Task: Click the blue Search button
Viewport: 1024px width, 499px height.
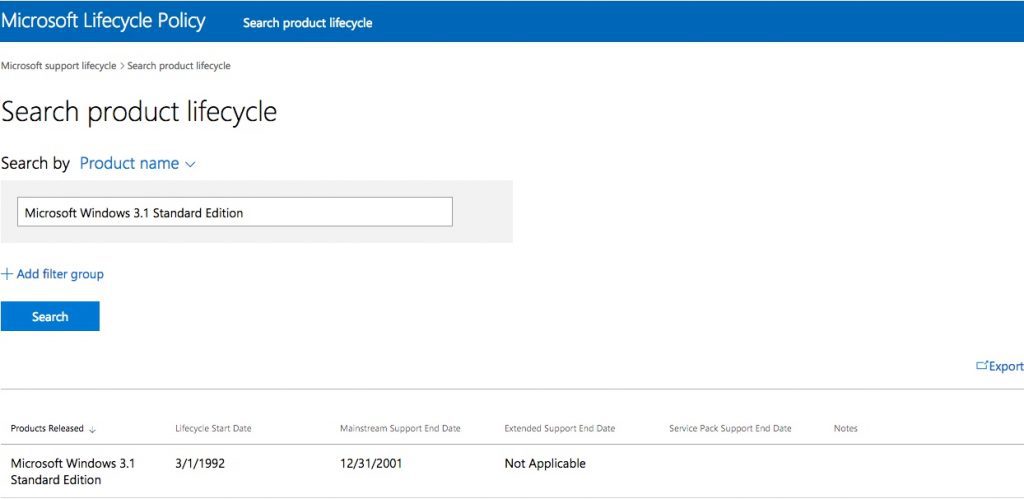Action: (x=50, y=316)
